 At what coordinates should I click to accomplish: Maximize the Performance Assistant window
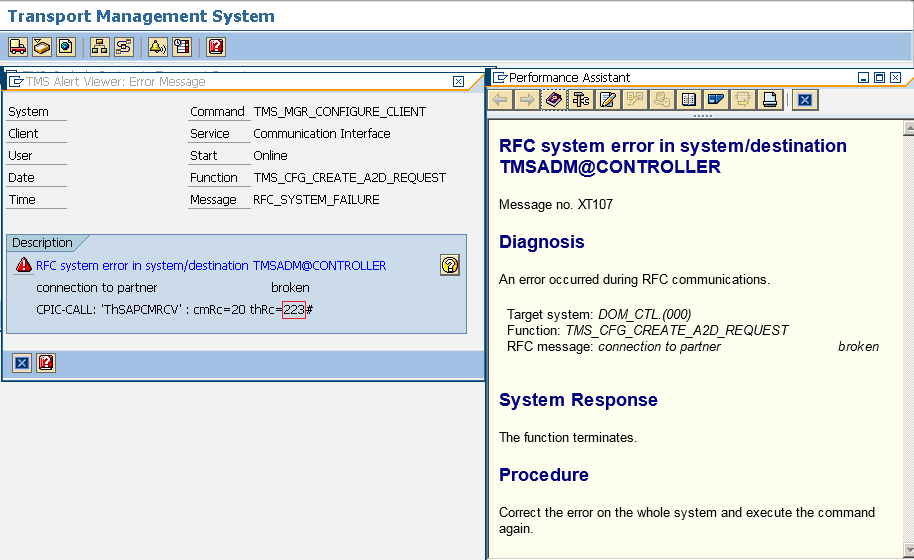tap(880, 78)
